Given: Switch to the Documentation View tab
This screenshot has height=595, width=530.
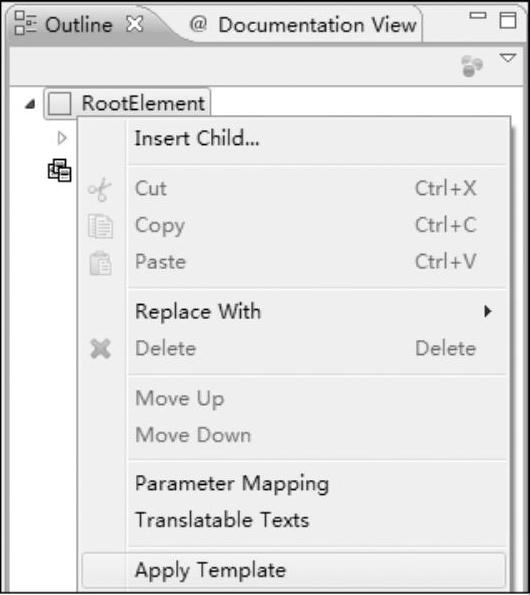Looking at the screenshot, I should [303, 25].
